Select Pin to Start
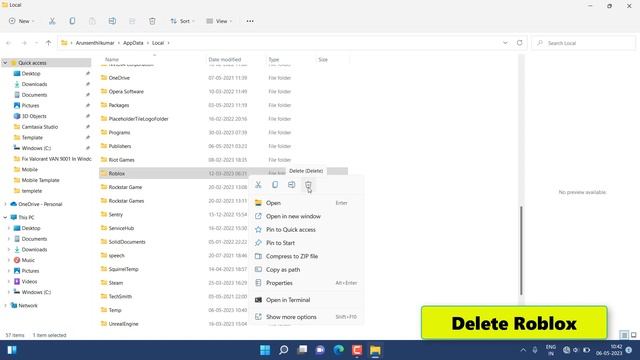The height and width of the screenshot is (360, 640). 307,243
